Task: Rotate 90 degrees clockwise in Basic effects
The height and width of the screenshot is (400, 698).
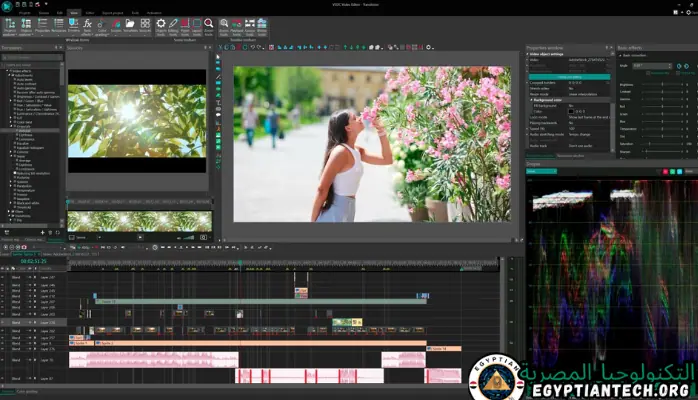Action: [x=686, y=66]
